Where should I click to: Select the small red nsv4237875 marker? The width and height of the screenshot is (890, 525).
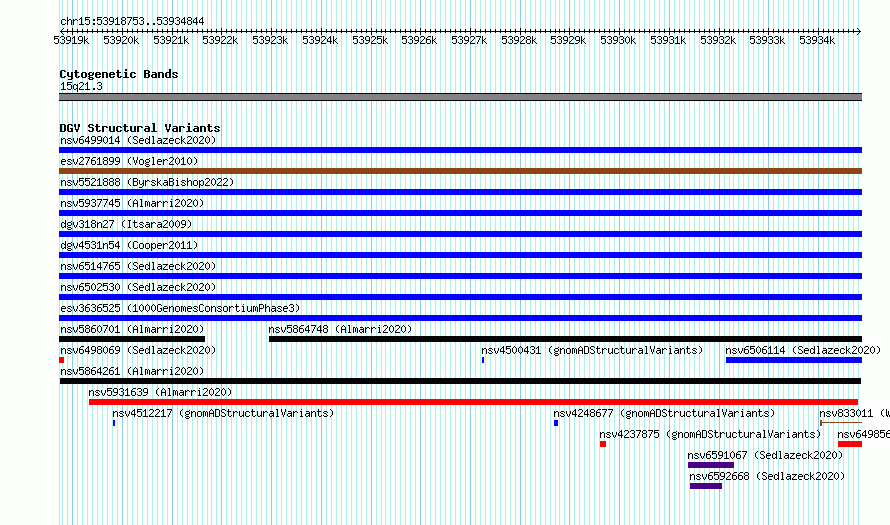[603, 444]
